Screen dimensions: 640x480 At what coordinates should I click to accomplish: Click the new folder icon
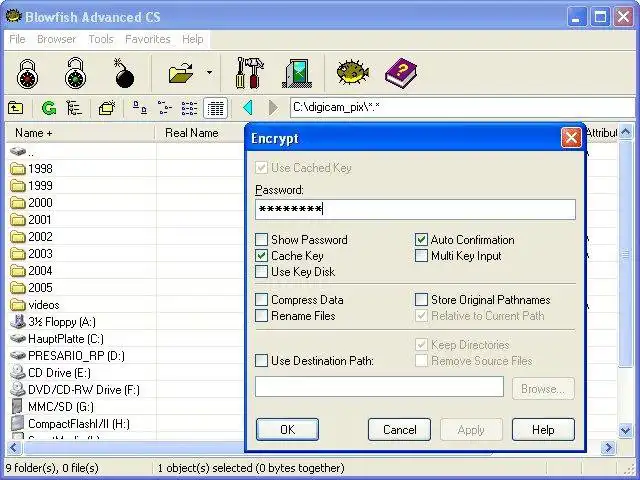click(107, 108)
